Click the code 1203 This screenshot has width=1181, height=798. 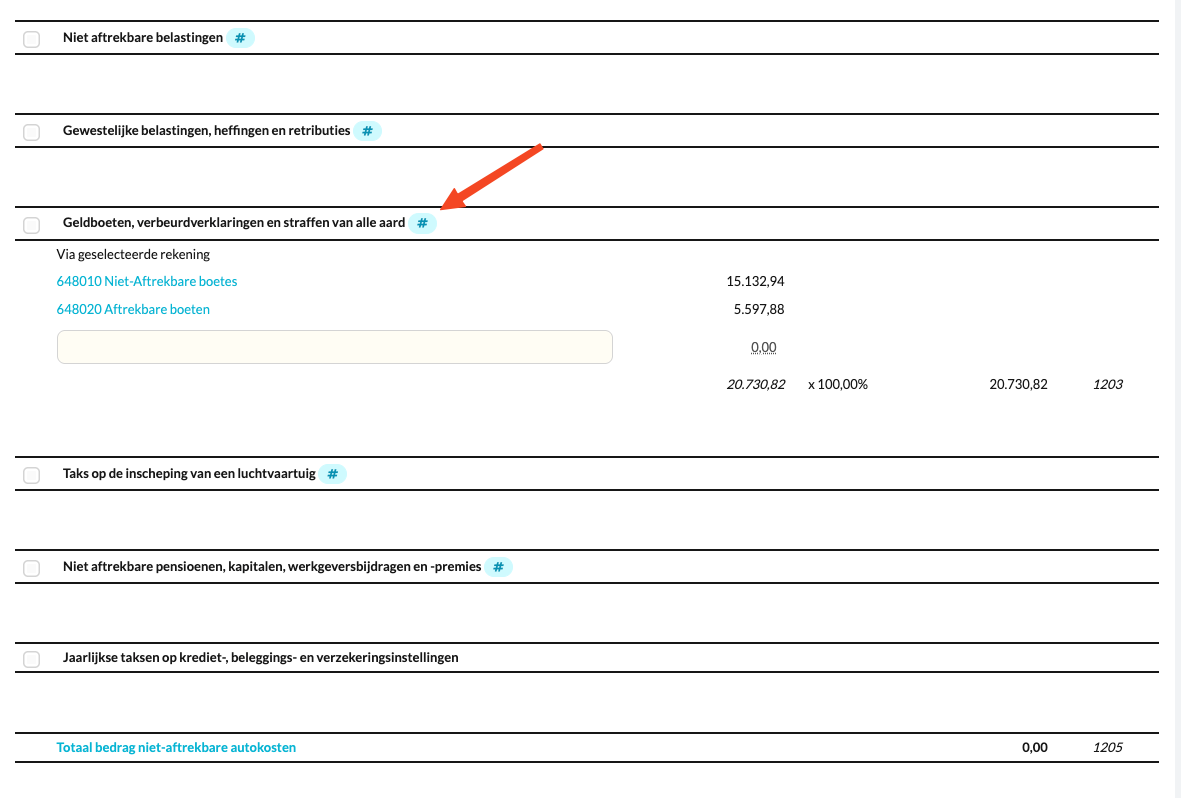pos(1108,384)
